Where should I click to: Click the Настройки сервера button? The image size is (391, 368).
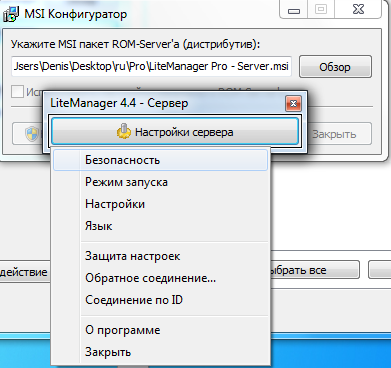pos(175,132)
